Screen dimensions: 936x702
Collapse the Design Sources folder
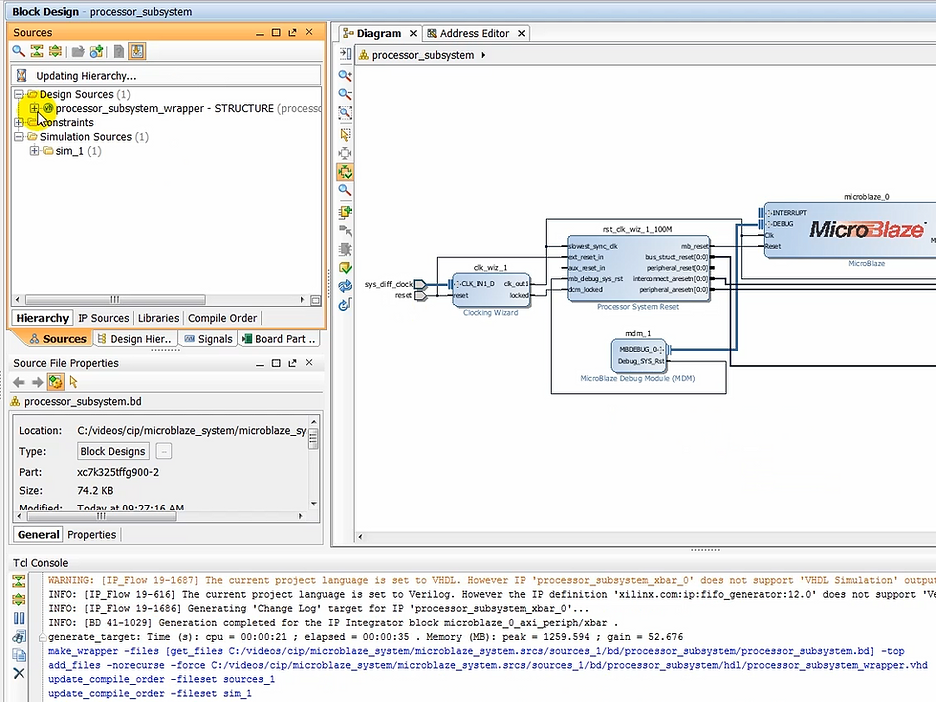[18, 94]
